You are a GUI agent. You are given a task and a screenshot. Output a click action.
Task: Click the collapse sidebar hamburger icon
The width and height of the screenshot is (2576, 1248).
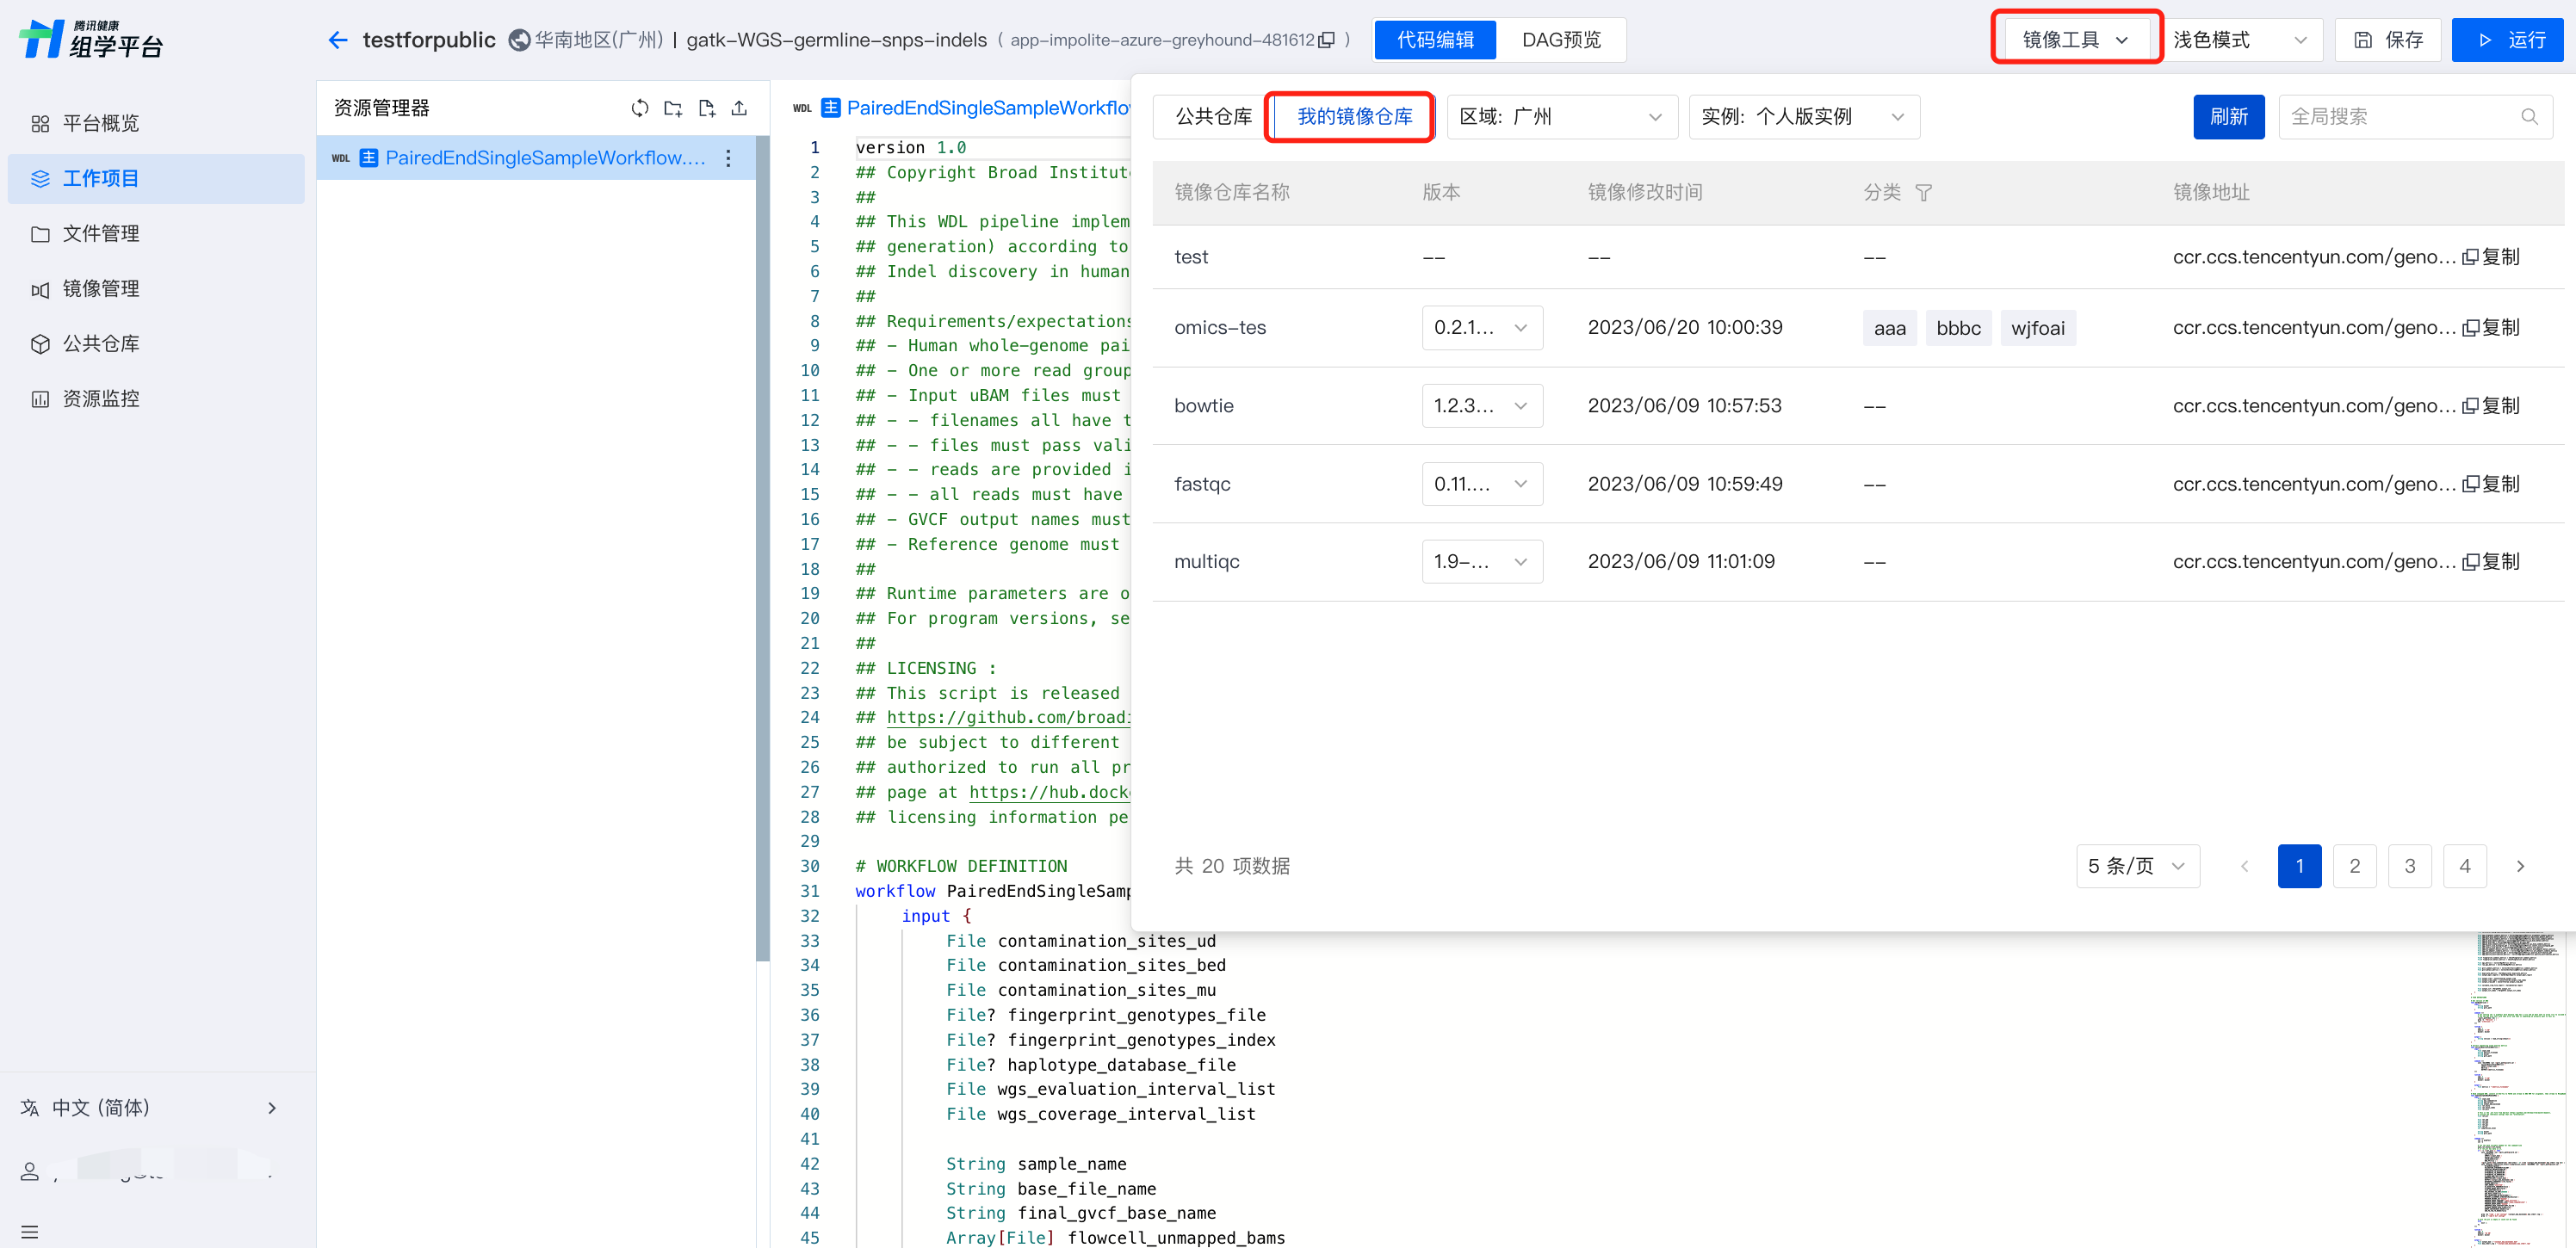[x=30, y=1231]
